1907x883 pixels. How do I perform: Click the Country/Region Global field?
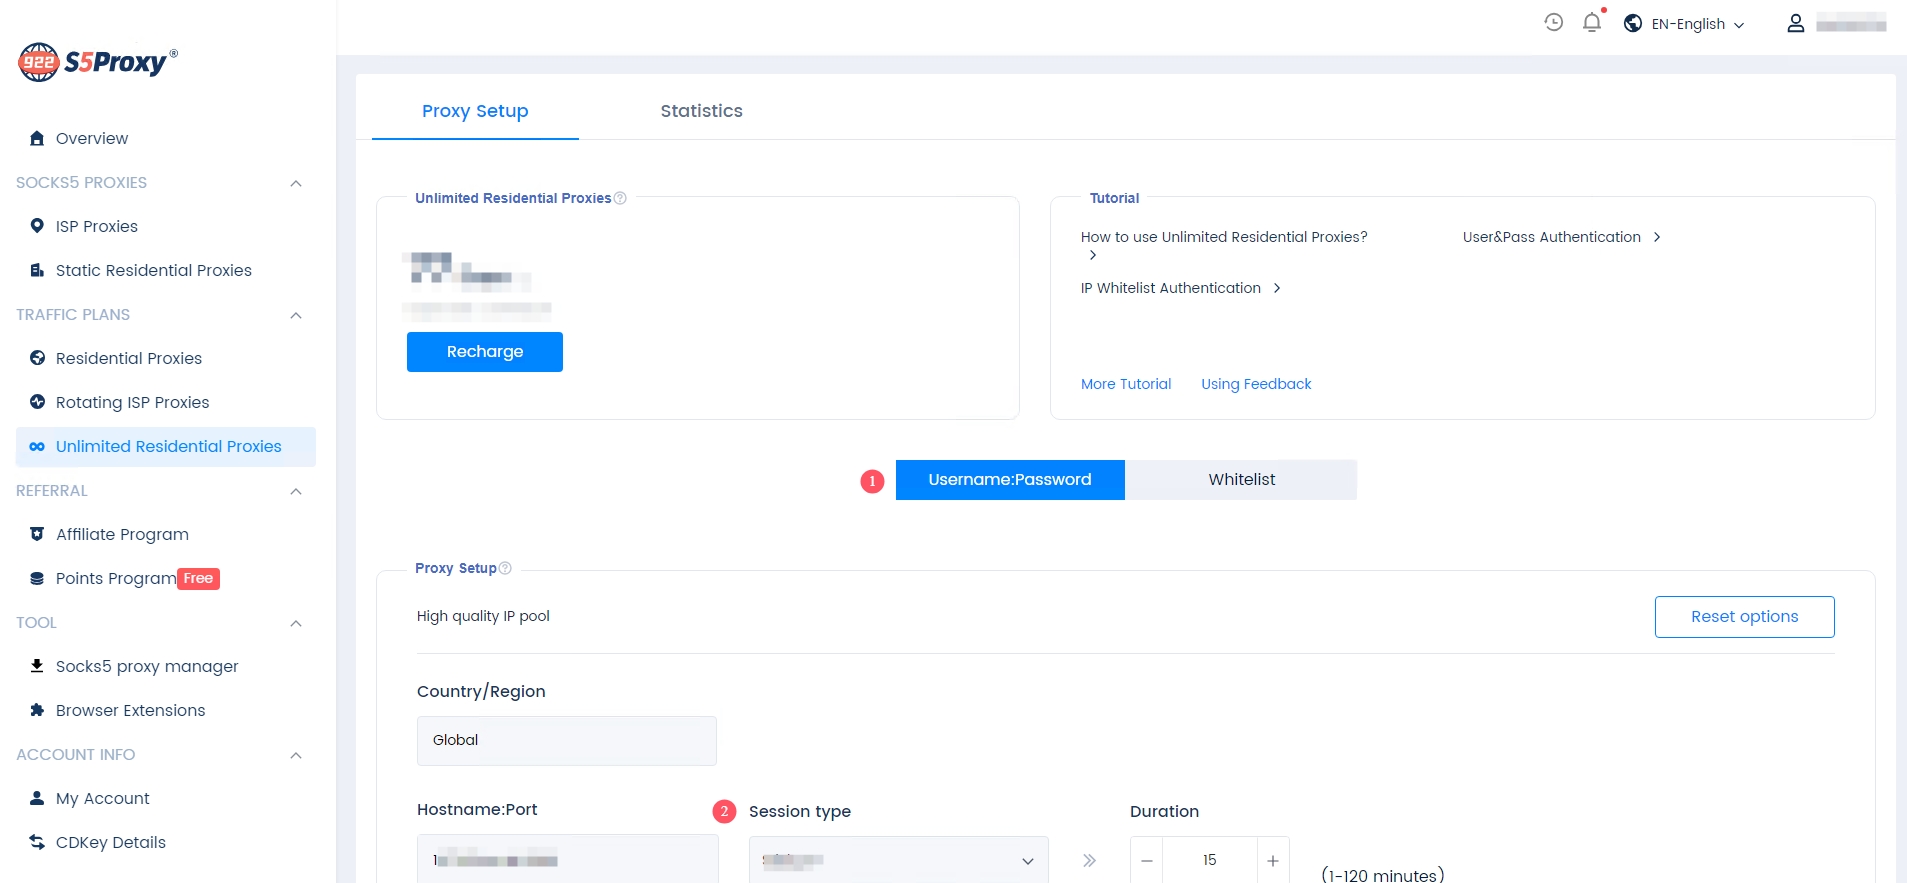566,740
